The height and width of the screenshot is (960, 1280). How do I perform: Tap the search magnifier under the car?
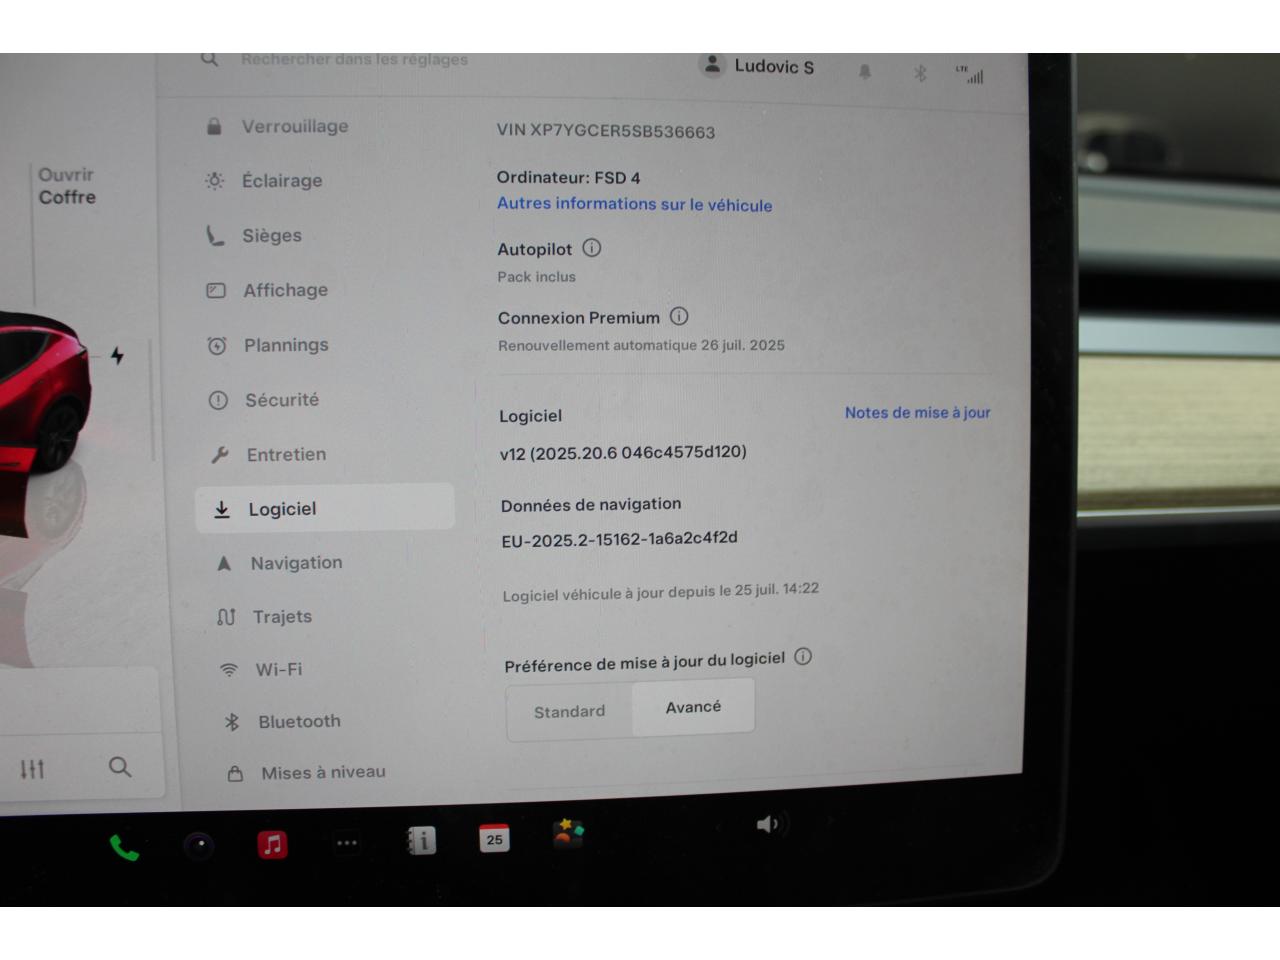(120, 767)
